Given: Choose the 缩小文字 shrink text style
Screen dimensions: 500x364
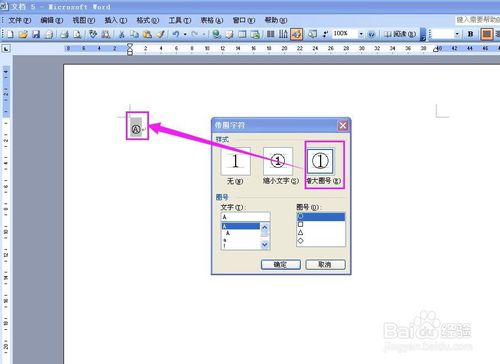Looking at the screenshot, I should [278, 161].
